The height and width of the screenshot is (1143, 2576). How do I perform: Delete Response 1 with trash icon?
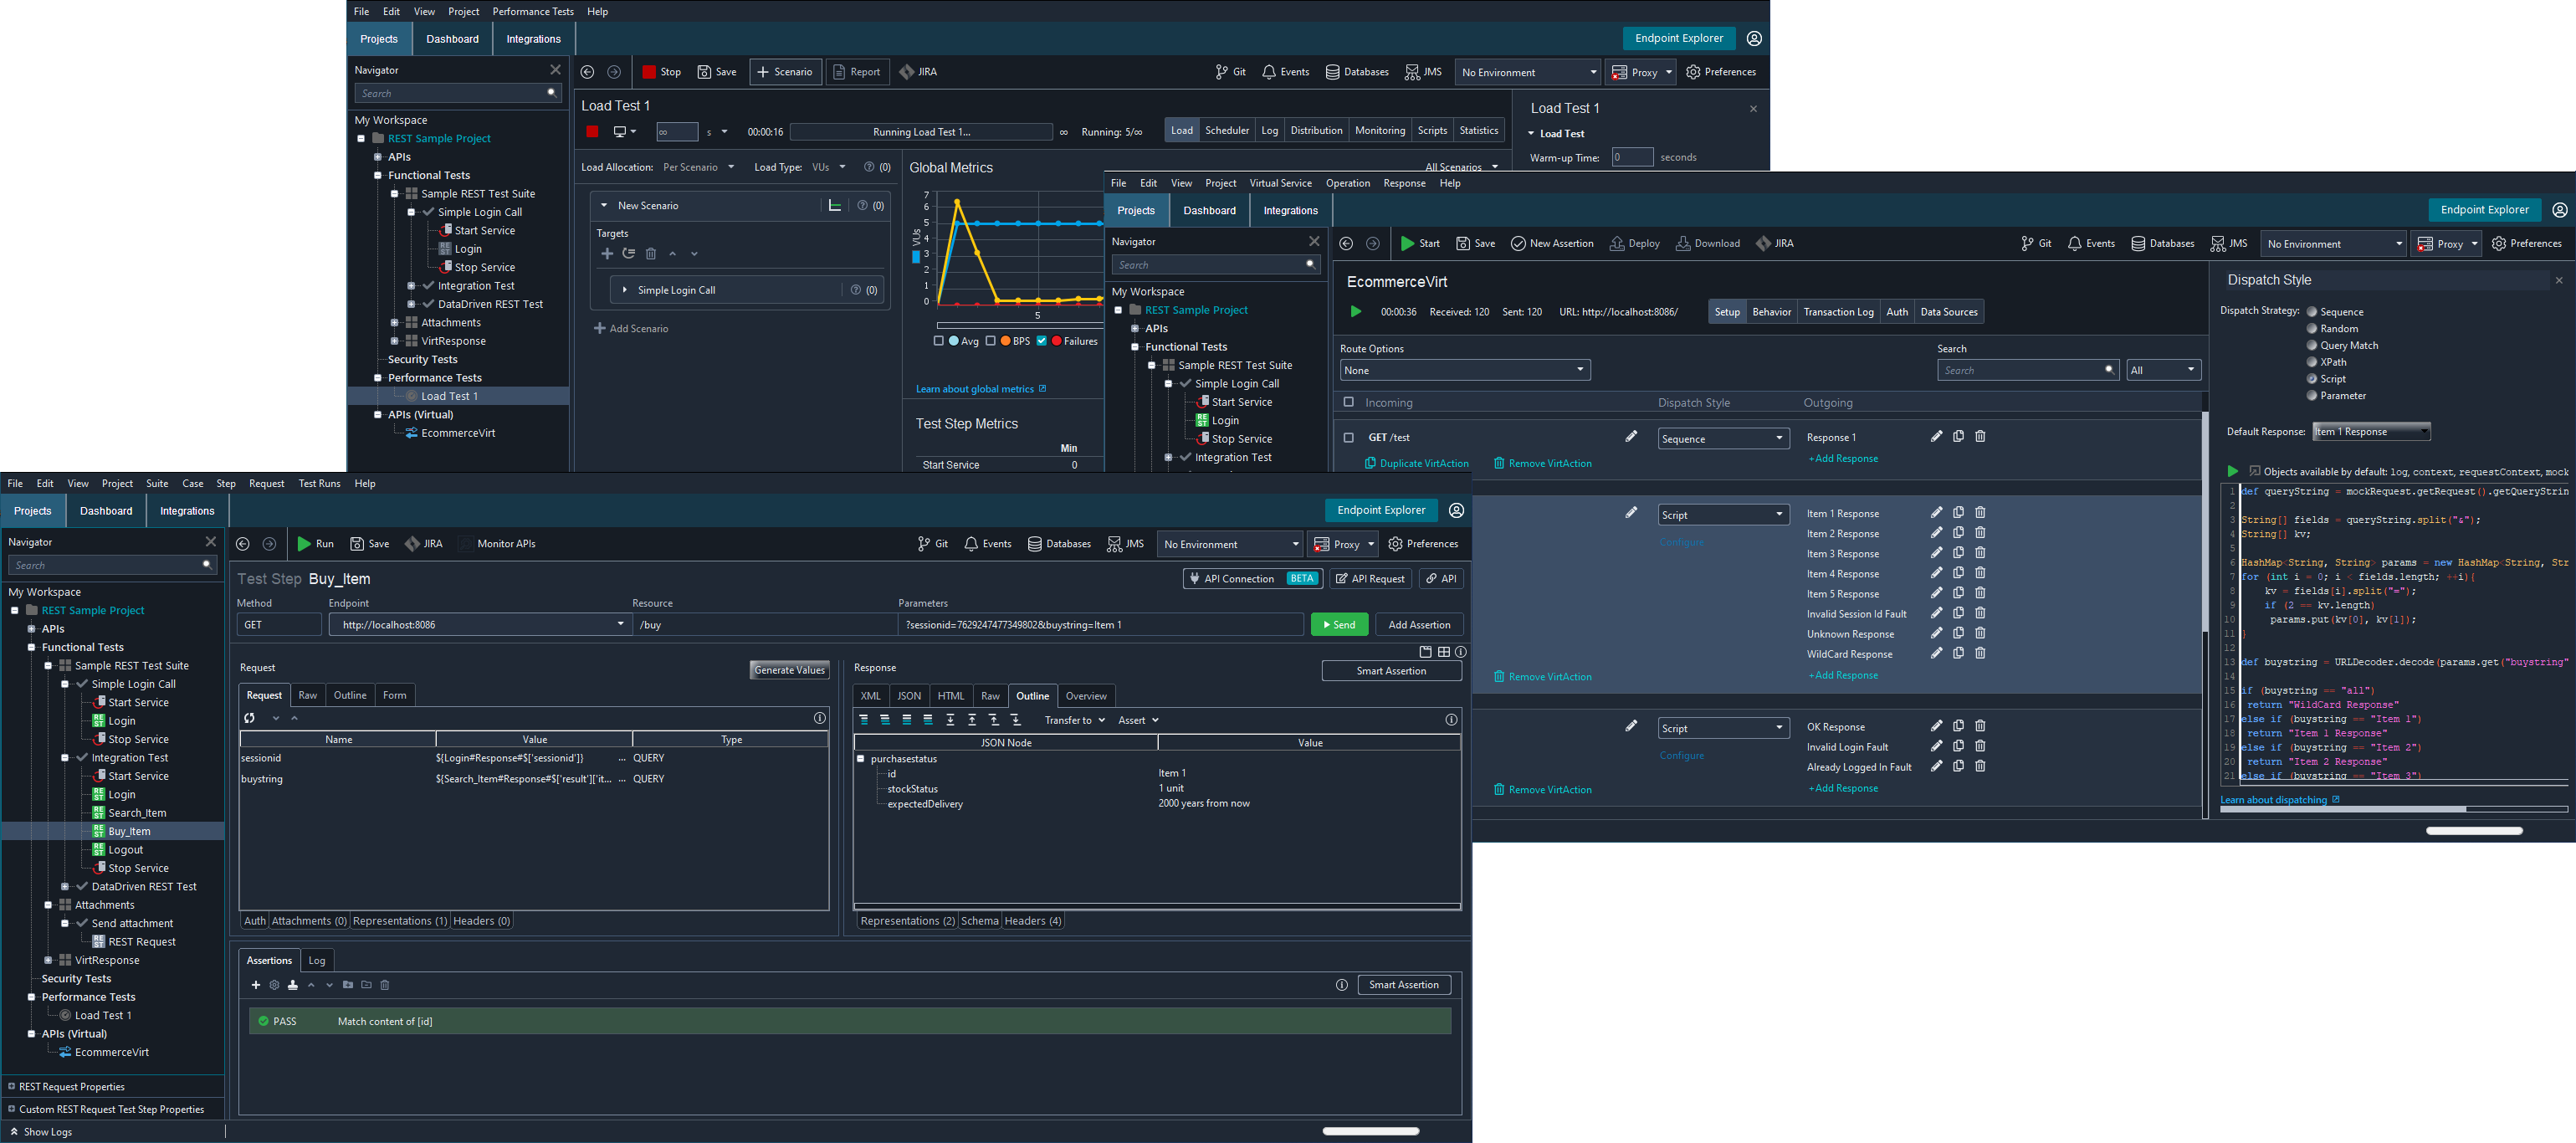[1980, 436]
